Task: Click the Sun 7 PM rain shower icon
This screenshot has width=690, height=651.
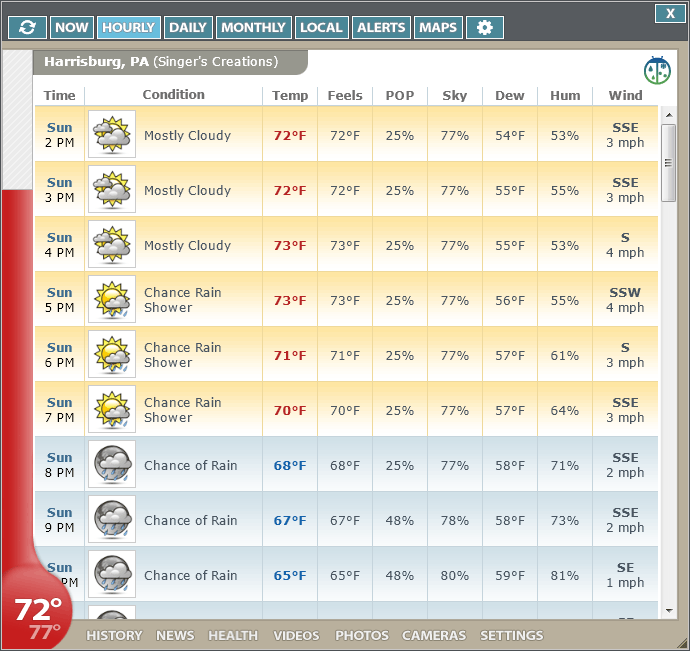Action: click(x=112, y=409)
